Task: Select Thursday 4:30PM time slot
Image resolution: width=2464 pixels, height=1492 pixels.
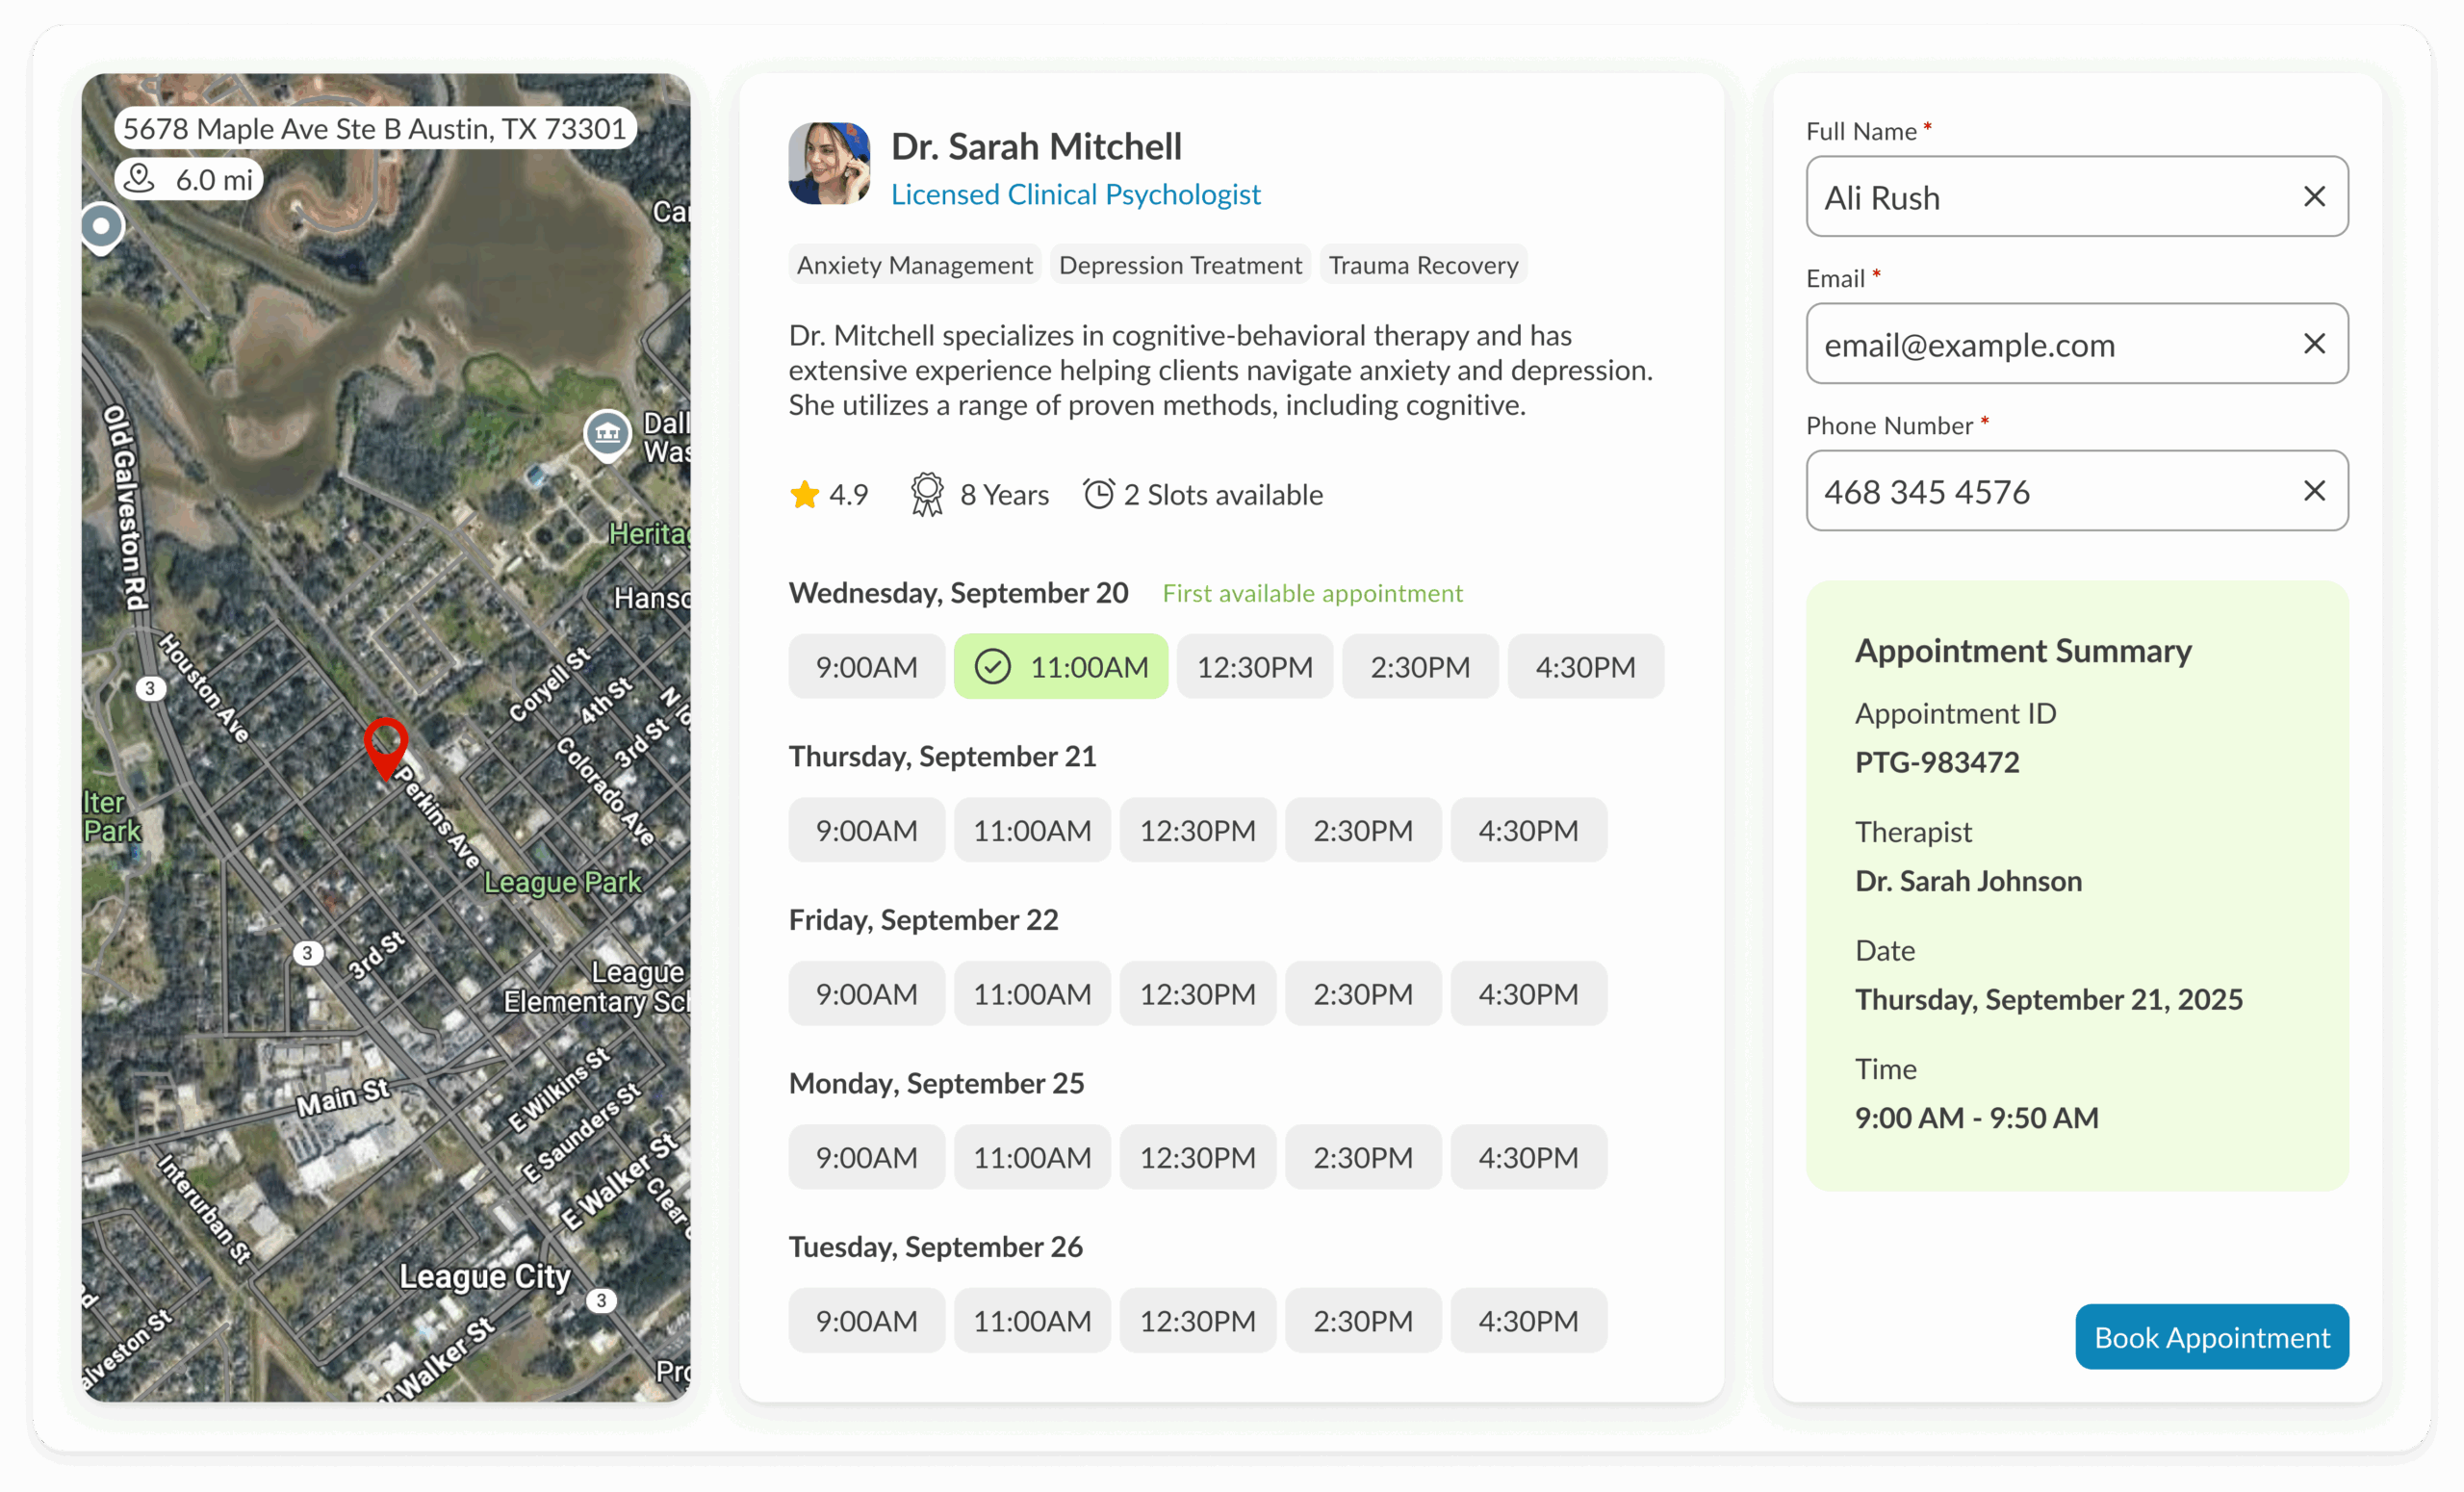Action: pos(1528,829)
